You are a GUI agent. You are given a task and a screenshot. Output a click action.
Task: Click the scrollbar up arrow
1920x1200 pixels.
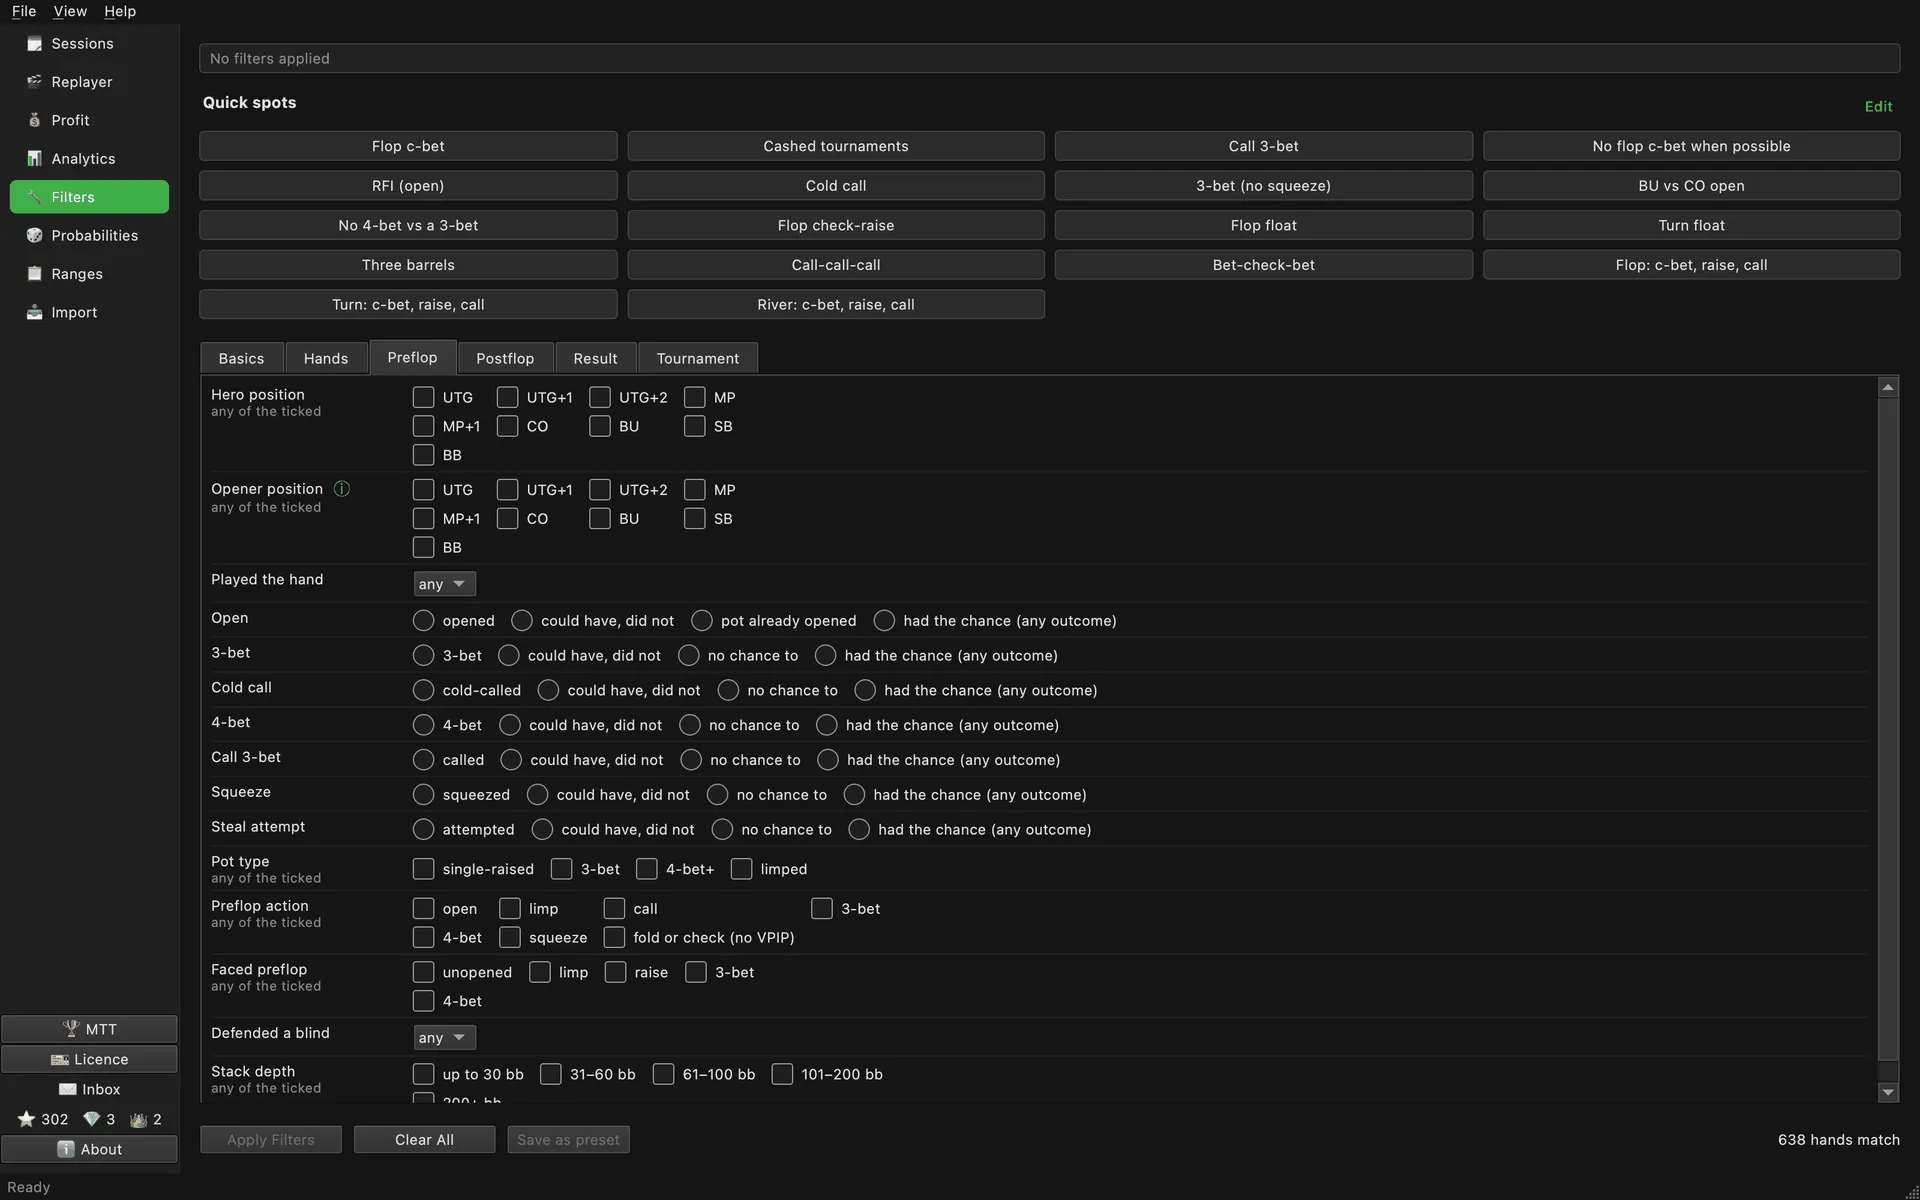pos(1888,387)
